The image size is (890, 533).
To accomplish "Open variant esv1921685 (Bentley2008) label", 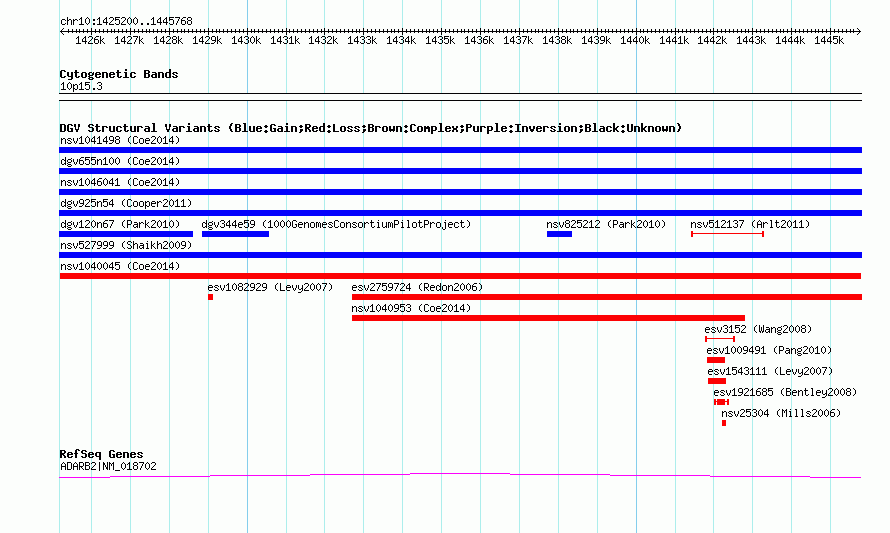I will [x=785, y=392].
